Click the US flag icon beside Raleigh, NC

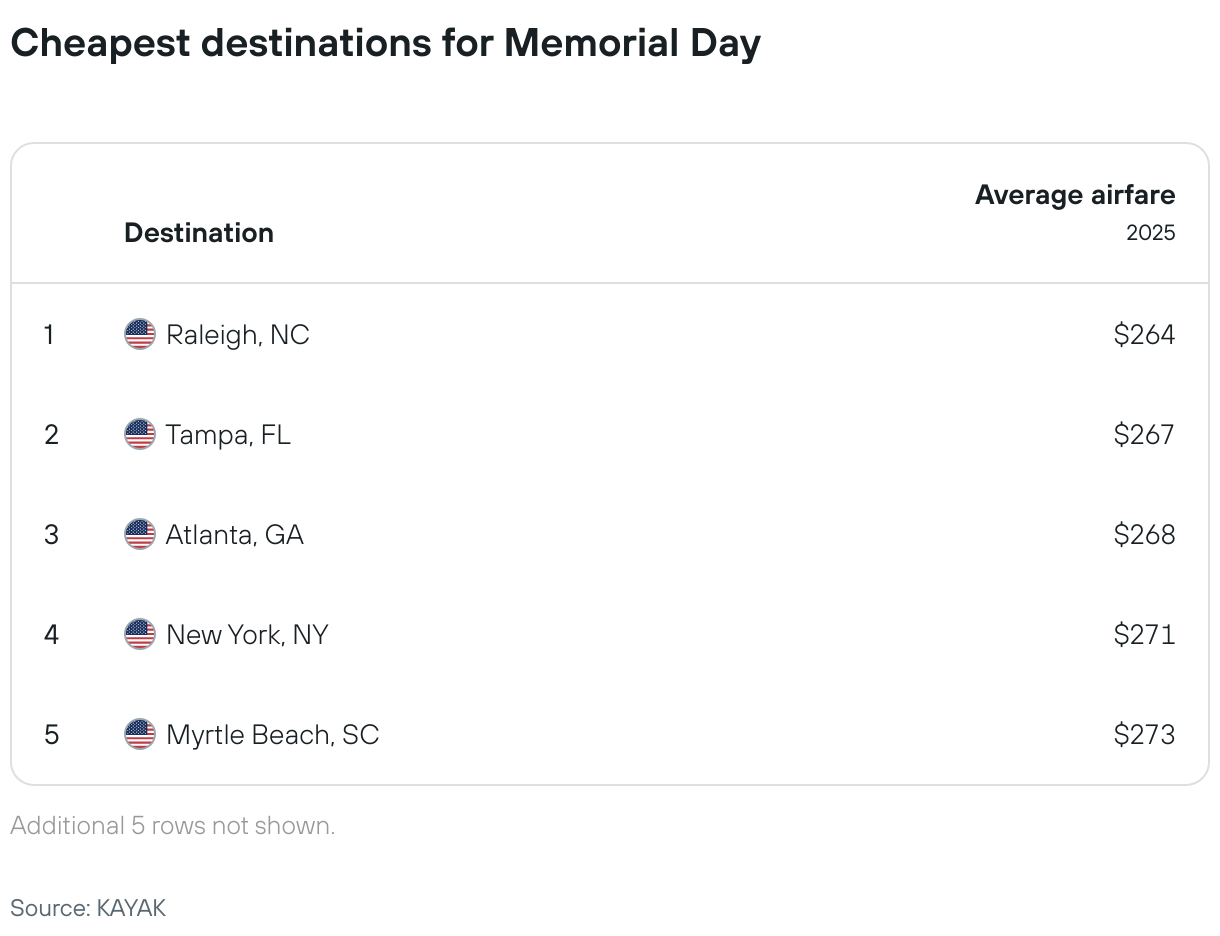pyautogui.click(x=140, y=334)
